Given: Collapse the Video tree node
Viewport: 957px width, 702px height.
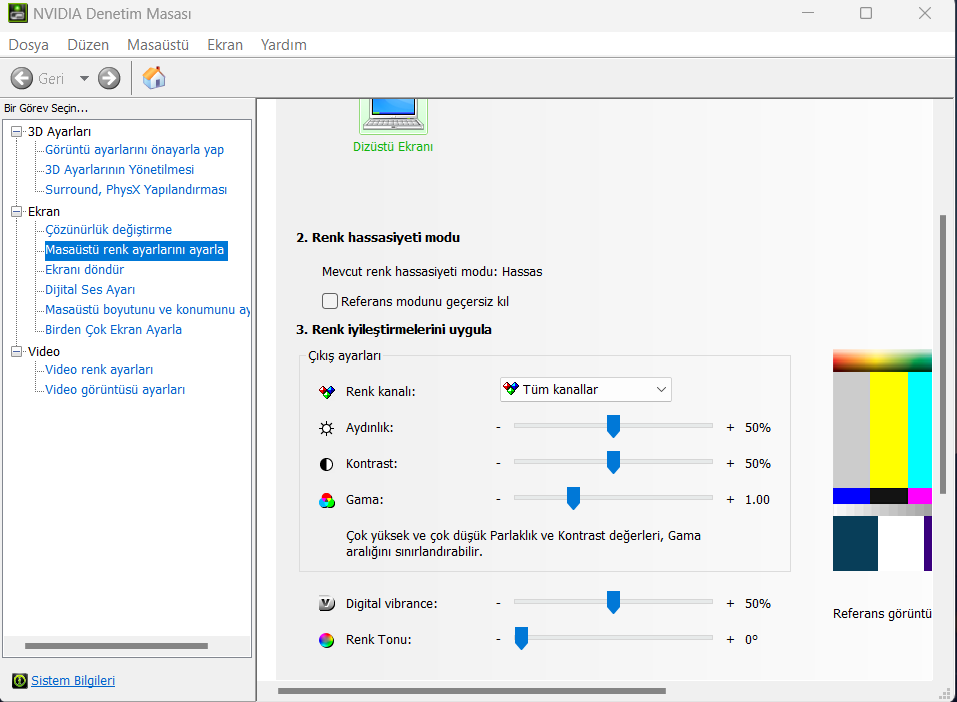Looking at the screenshot, I should pos(16,351).
